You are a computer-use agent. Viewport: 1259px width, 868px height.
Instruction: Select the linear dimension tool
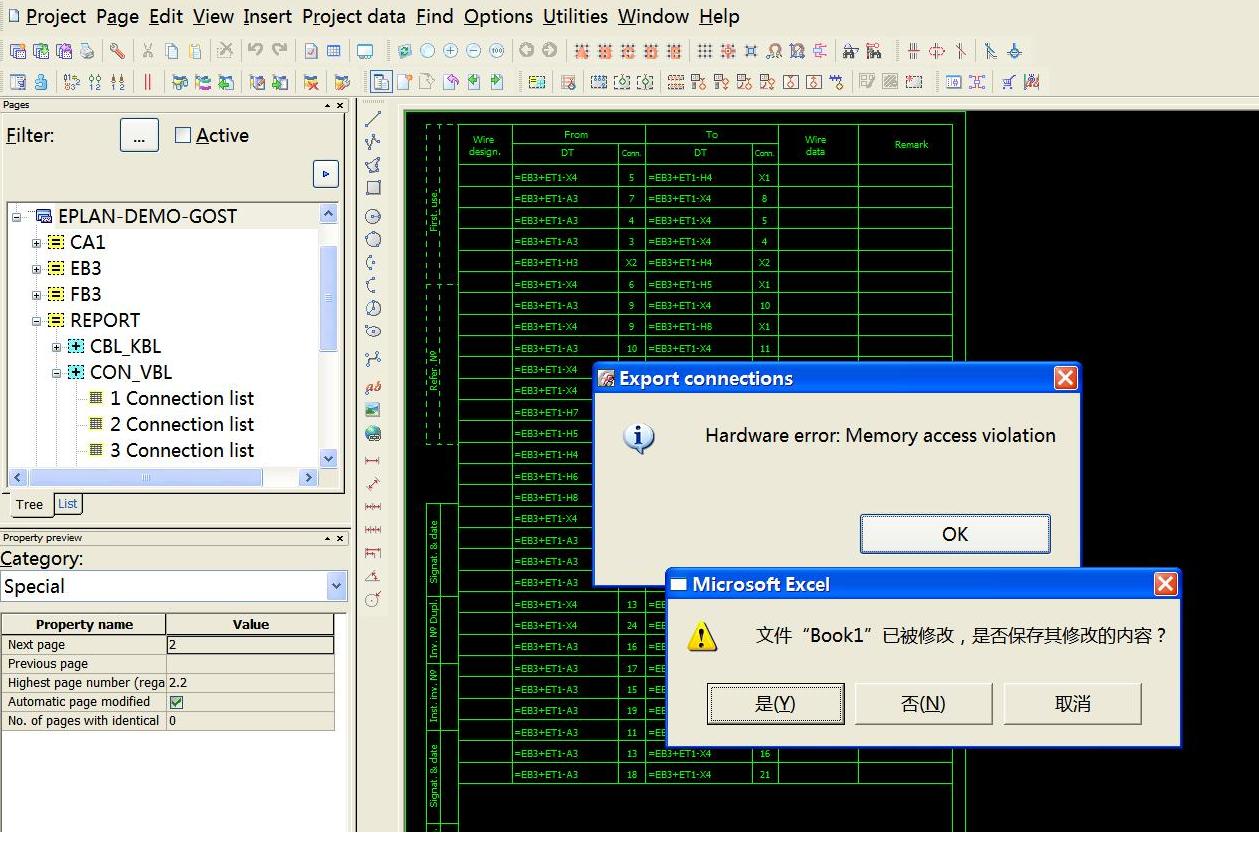(373, 461)
